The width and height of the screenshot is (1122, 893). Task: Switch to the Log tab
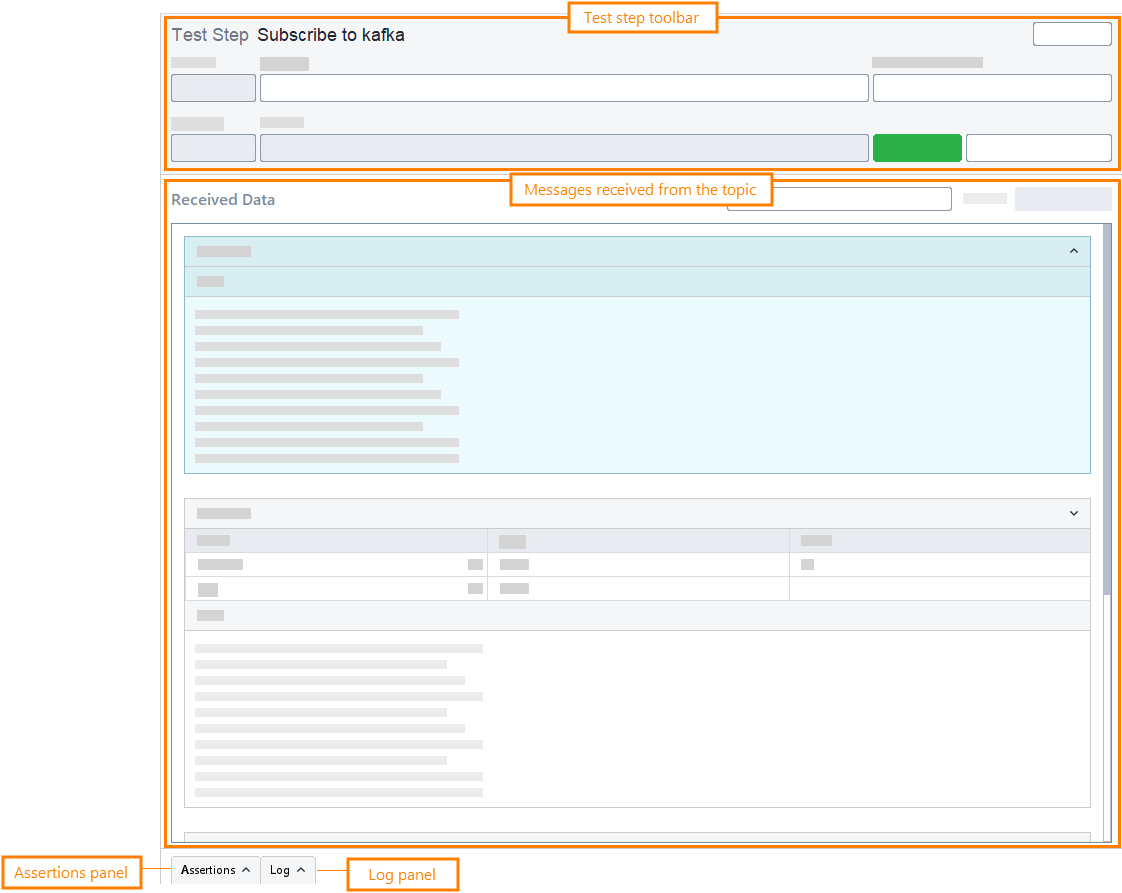281,869
